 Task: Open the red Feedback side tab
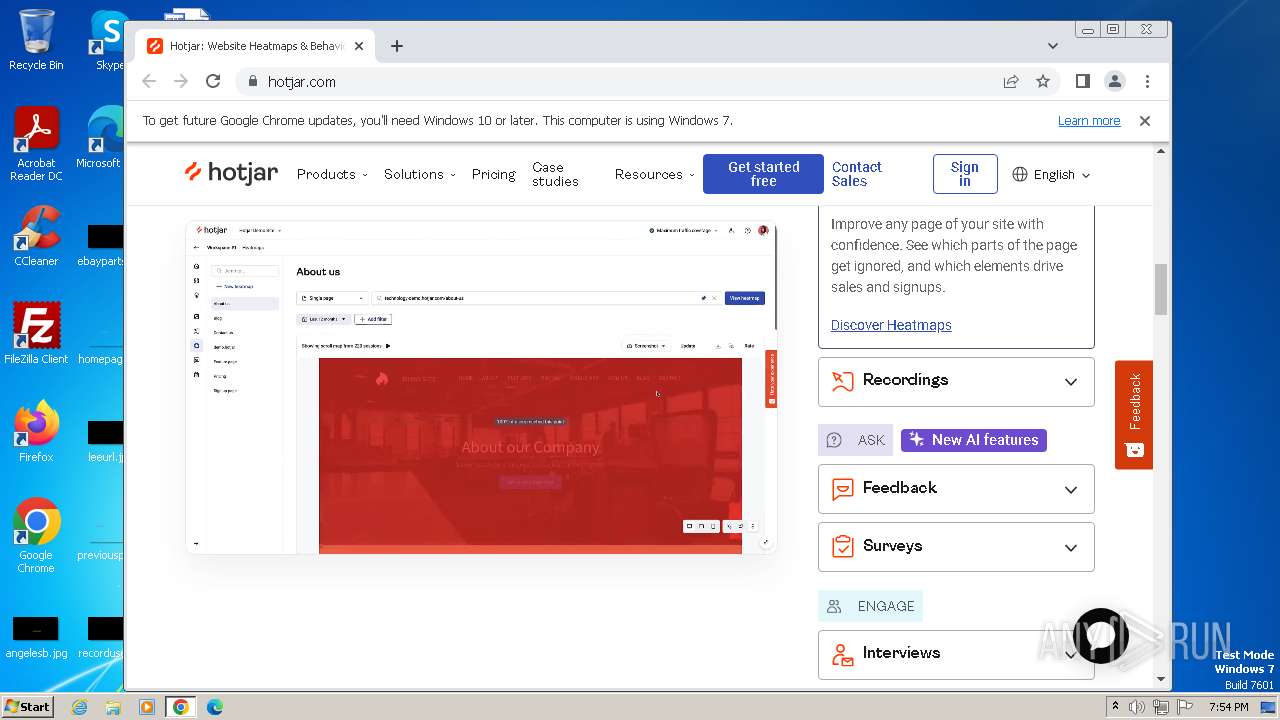click(x=1134, y=414)
